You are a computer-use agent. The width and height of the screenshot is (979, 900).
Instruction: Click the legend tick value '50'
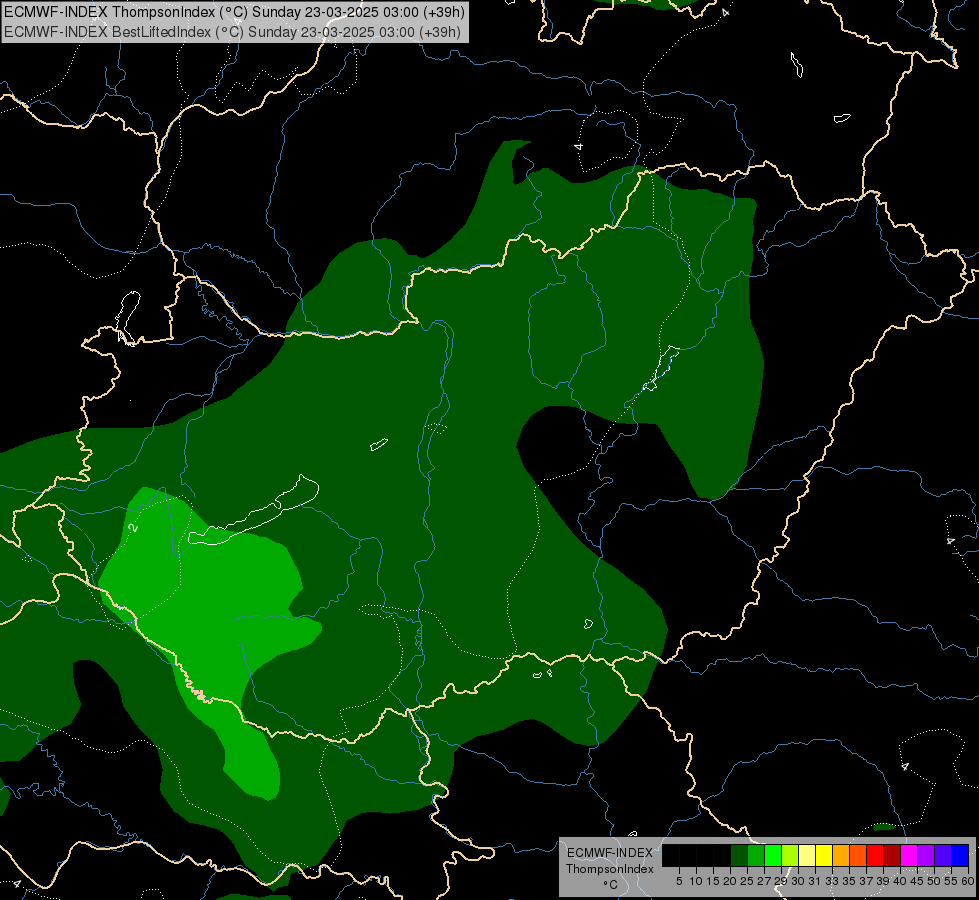tap(934, 881)
